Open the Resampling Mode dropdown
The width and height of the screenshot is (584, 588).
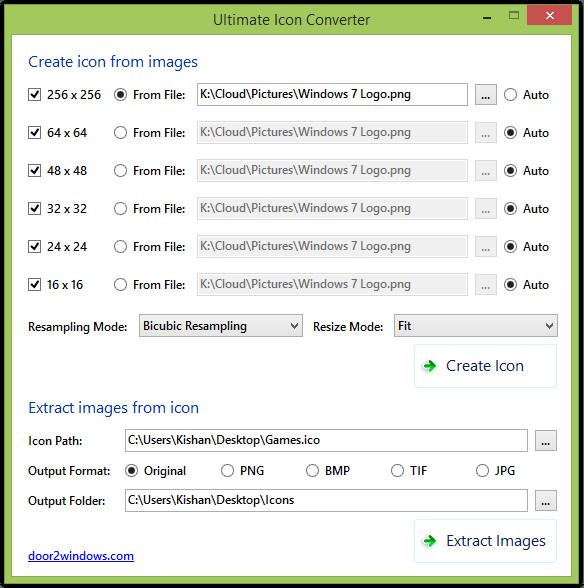coord(221,326)
